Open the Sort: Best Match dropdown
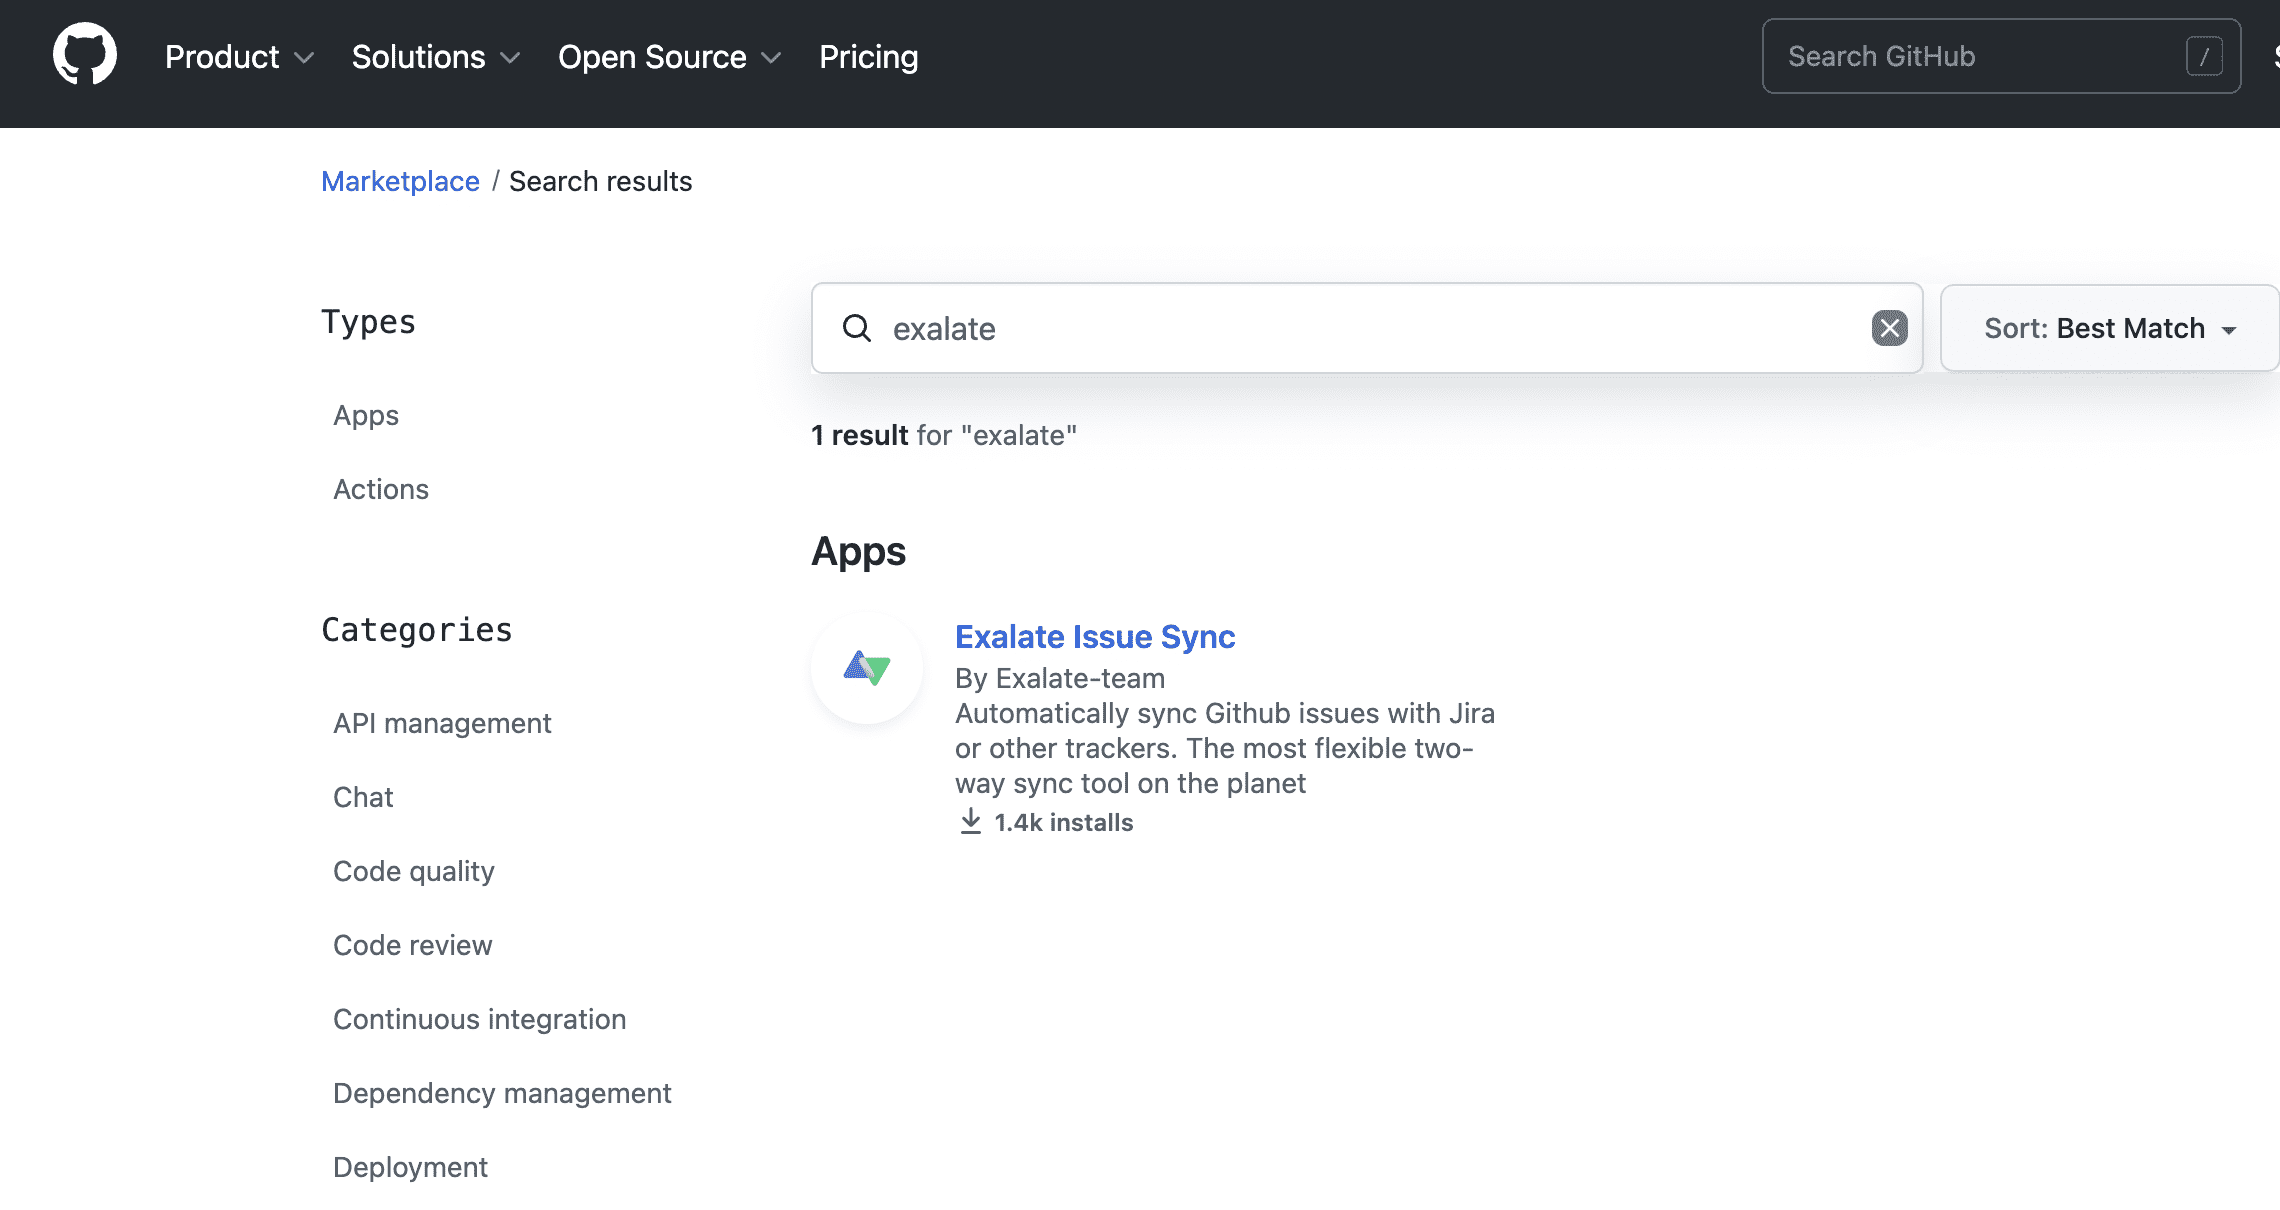 point(2108,328)
